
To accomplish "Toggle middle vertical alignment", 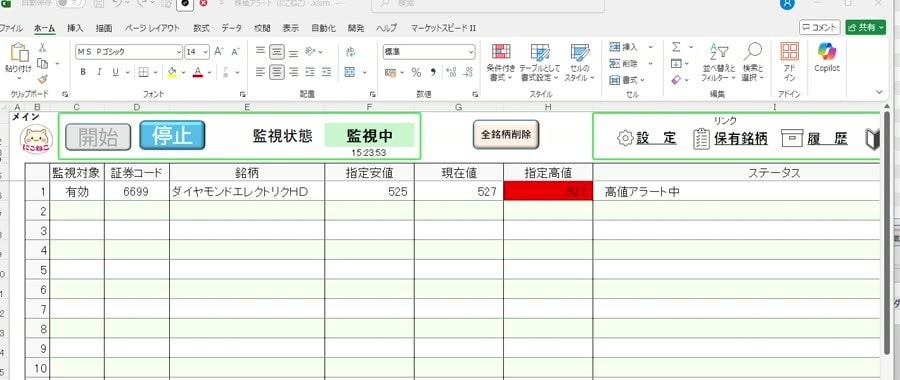I will pyautogui.click(x=277, y=52).
